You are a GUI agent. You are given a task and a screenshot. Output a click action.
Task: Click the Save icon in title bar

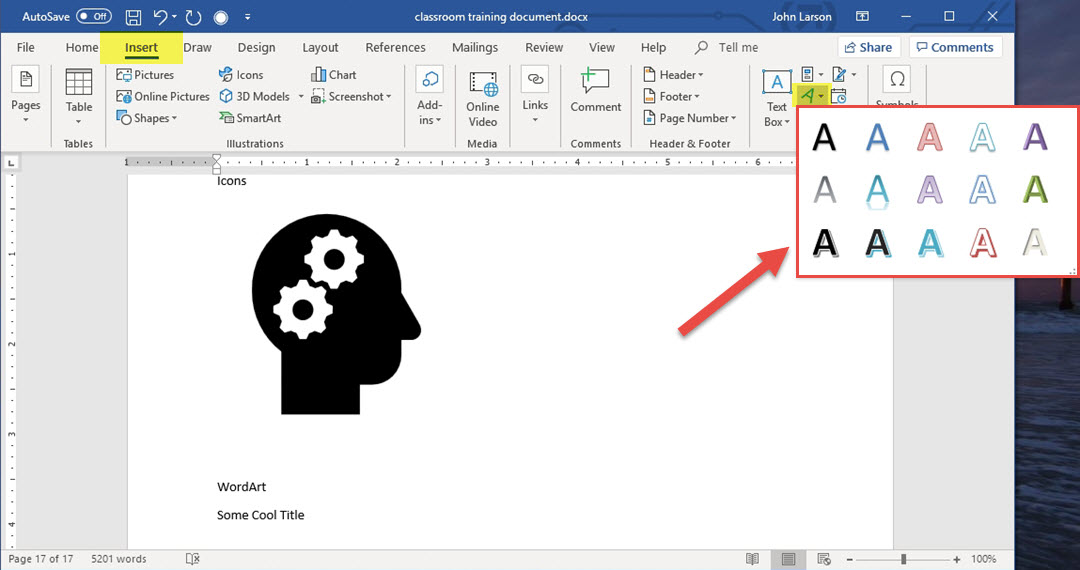tap(133, 17)
